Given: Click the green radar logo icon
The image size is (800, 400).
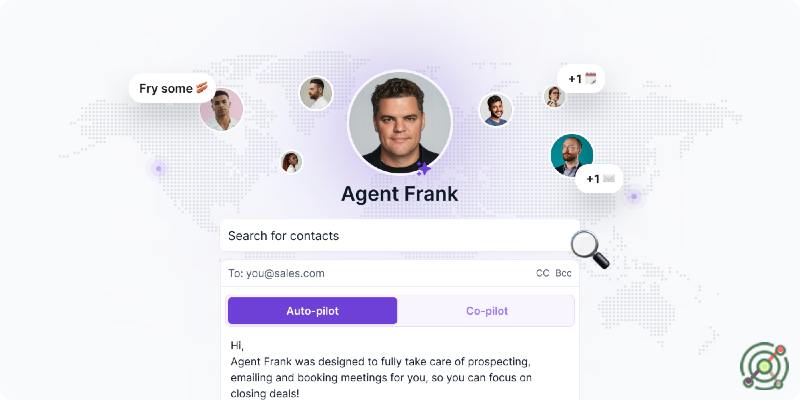Looking at the screenshot, I should click(x=764, y=366).
